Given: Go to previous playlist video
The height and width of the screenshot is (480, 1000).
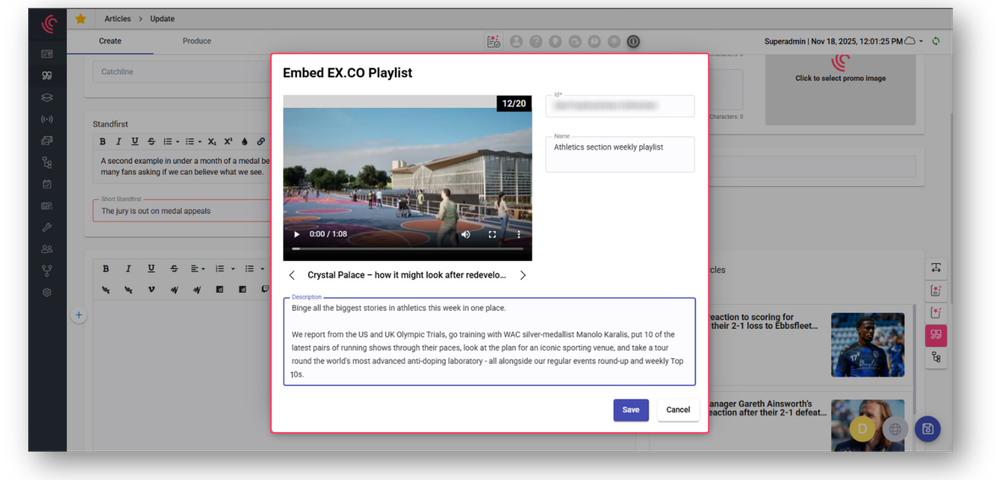Looking at the screenshot, I should 292,275.
